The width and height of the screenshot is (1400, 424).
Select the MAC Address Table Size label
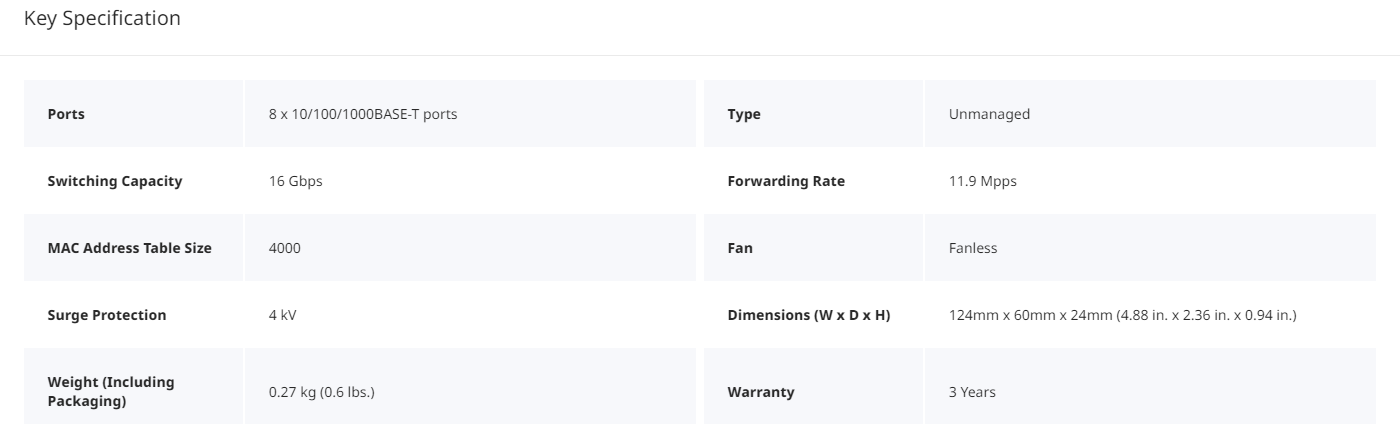(130, 248)
